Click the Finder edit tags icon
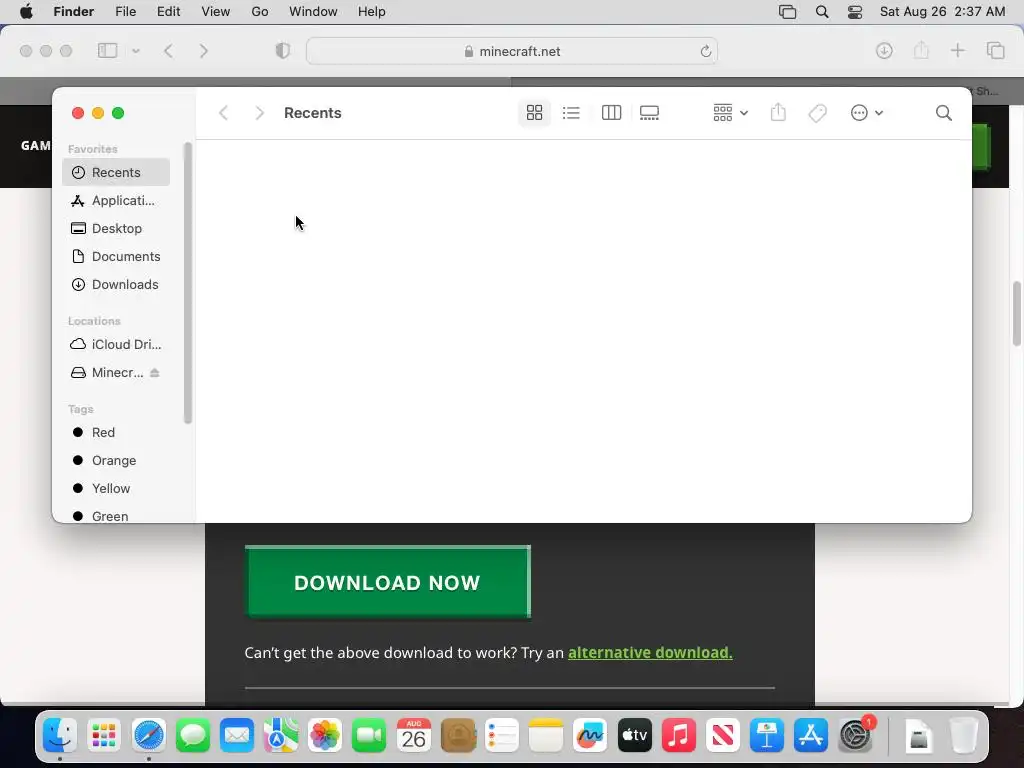The image size is (1024, 768). [x=817, y=113]
